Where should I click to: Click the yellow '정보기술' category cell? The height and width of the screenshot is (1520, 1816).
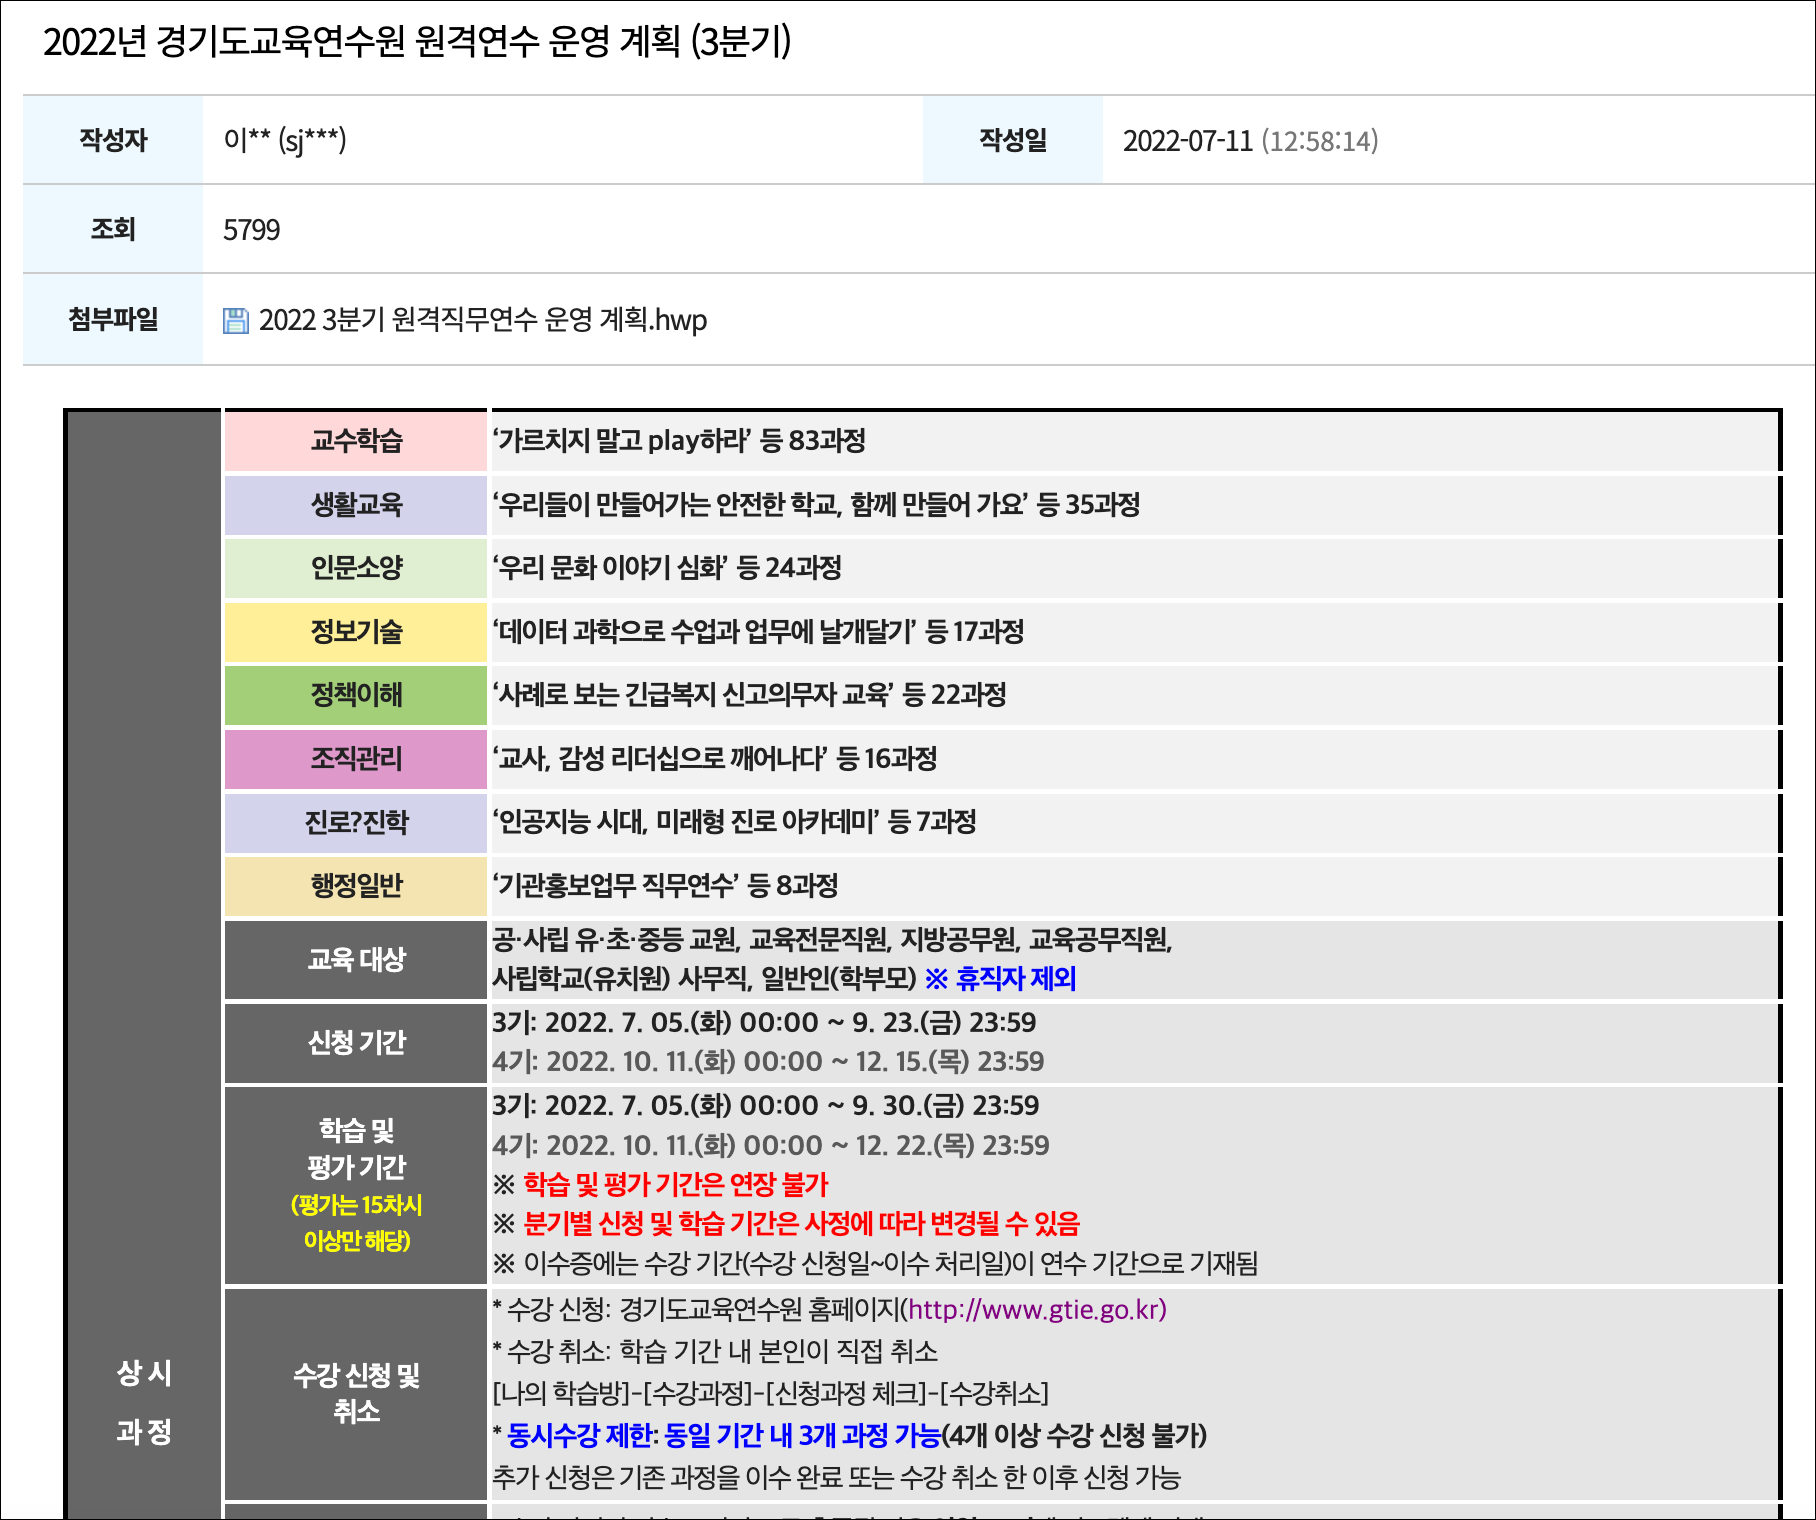pyautogui.click(x=356, y=631)
